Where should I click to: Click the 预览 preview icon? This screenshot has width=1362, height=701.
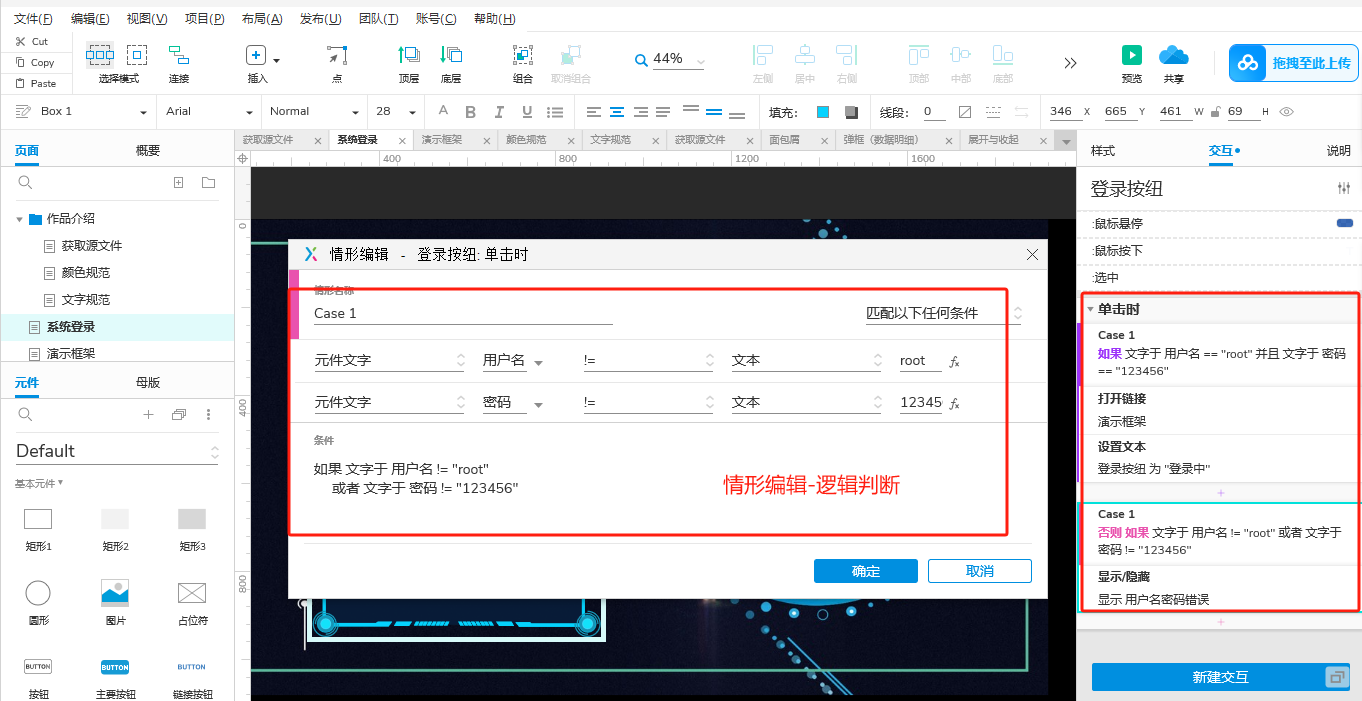[1132, 55]
